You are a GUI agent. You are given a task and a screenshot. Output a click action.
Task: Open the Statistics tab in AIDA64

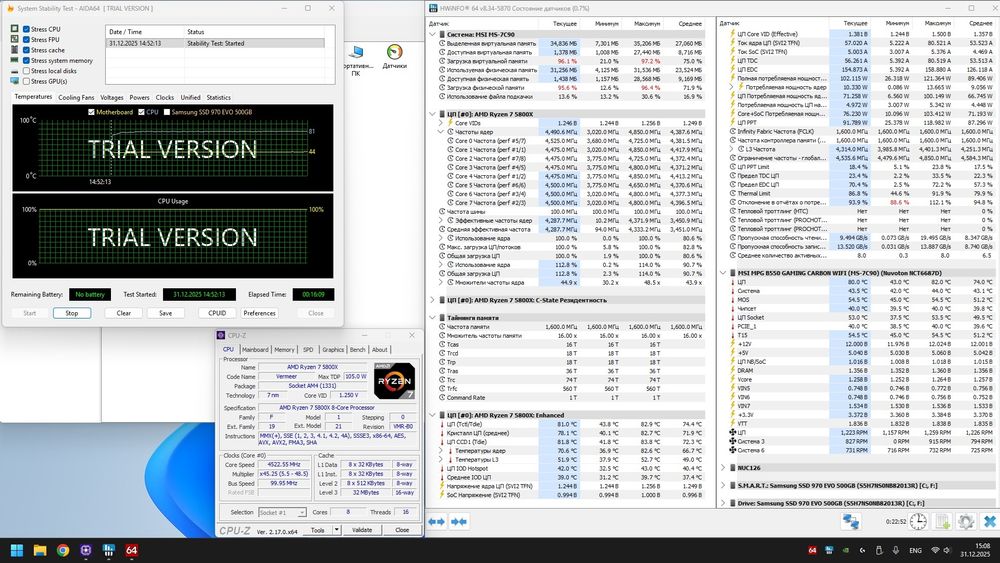(218, 98)
